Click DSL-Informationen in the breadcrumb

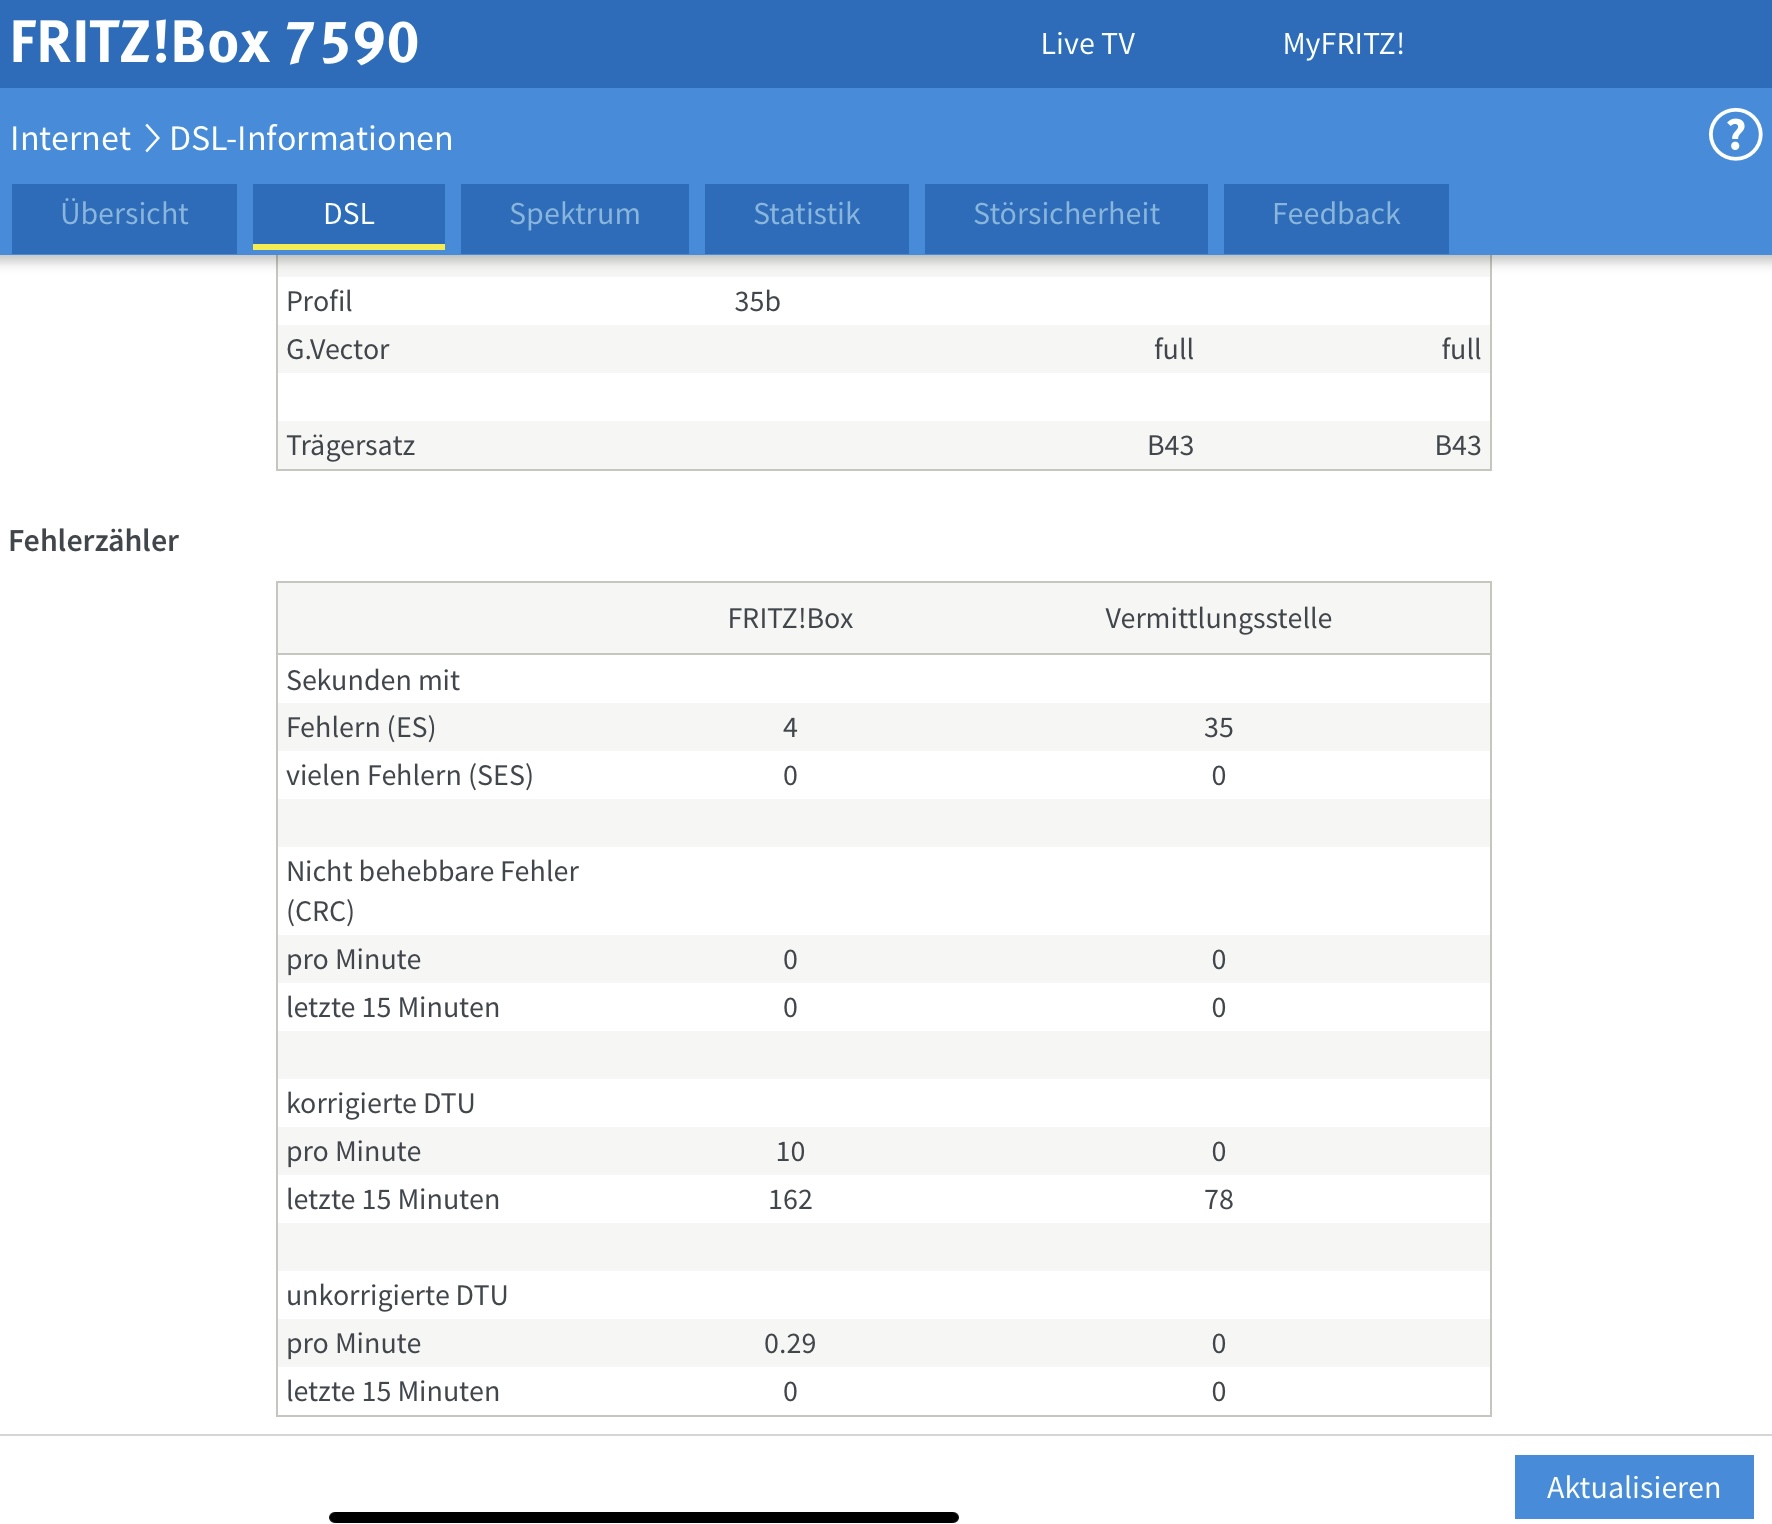(x=311, y=138)
